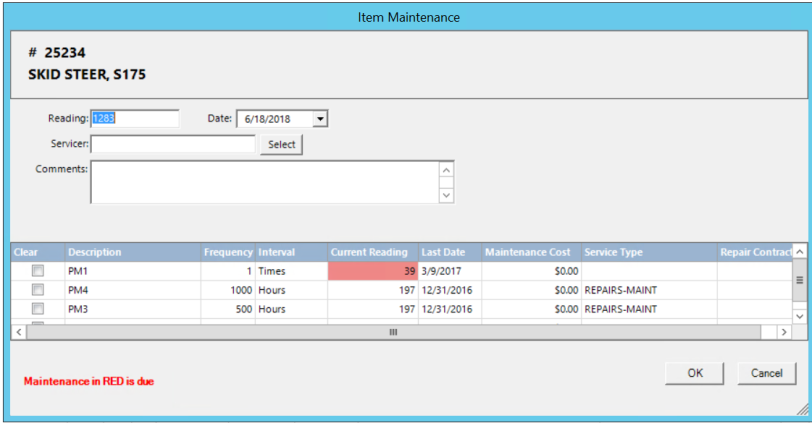812x423 pixels.
Task: Select the PM1 description cell
Action: pos(133,271)
